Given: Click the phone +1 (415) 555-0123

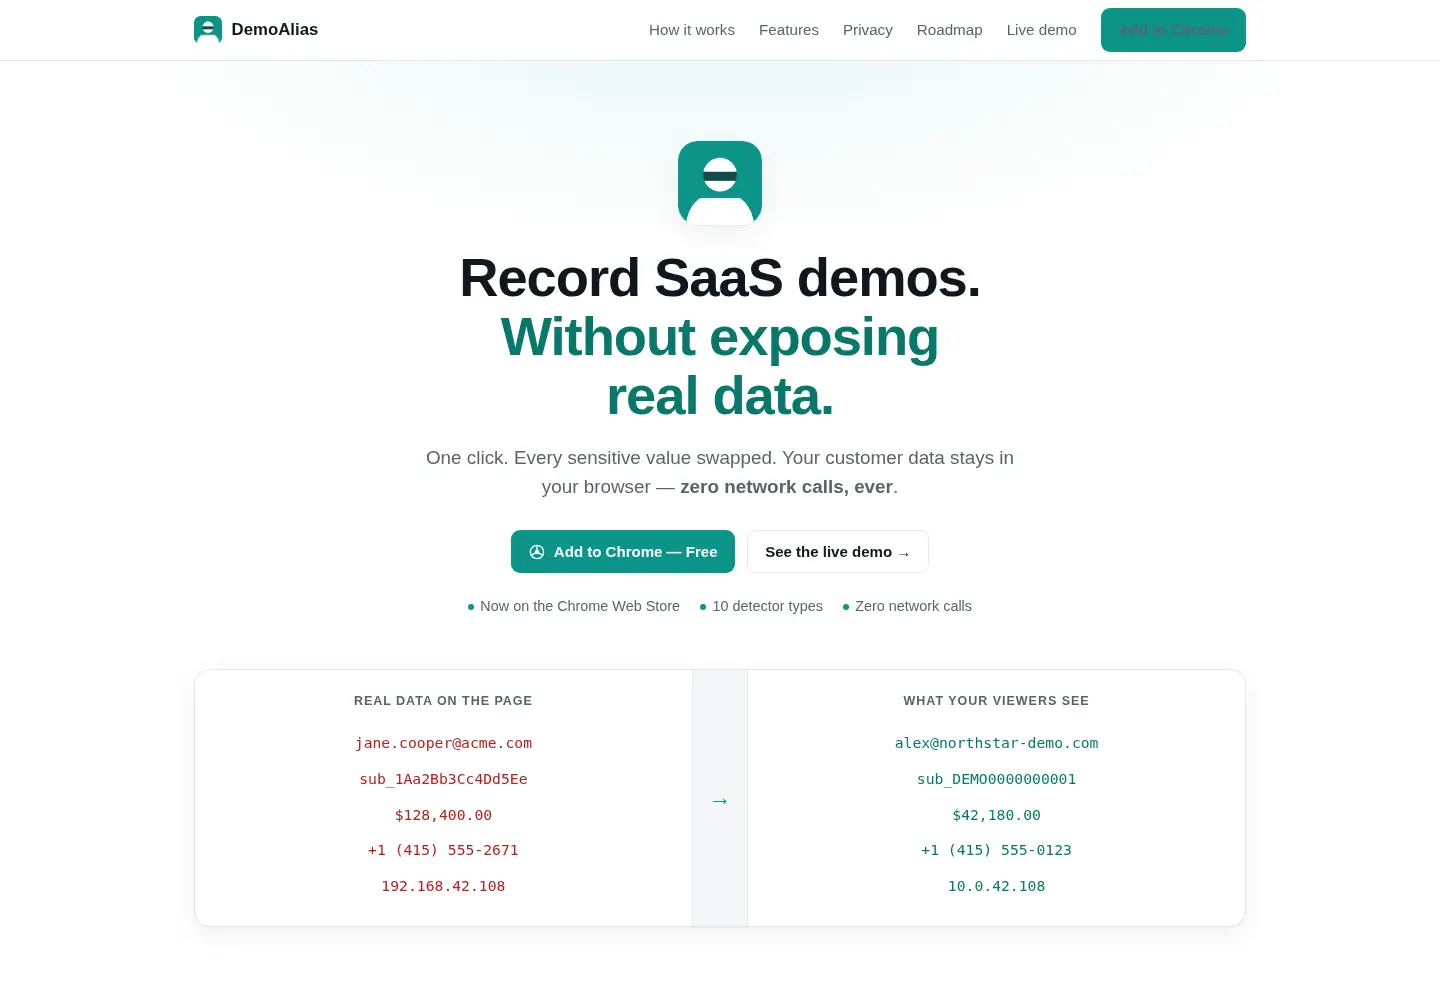Looking at the screenshot, I should [996, 850].
